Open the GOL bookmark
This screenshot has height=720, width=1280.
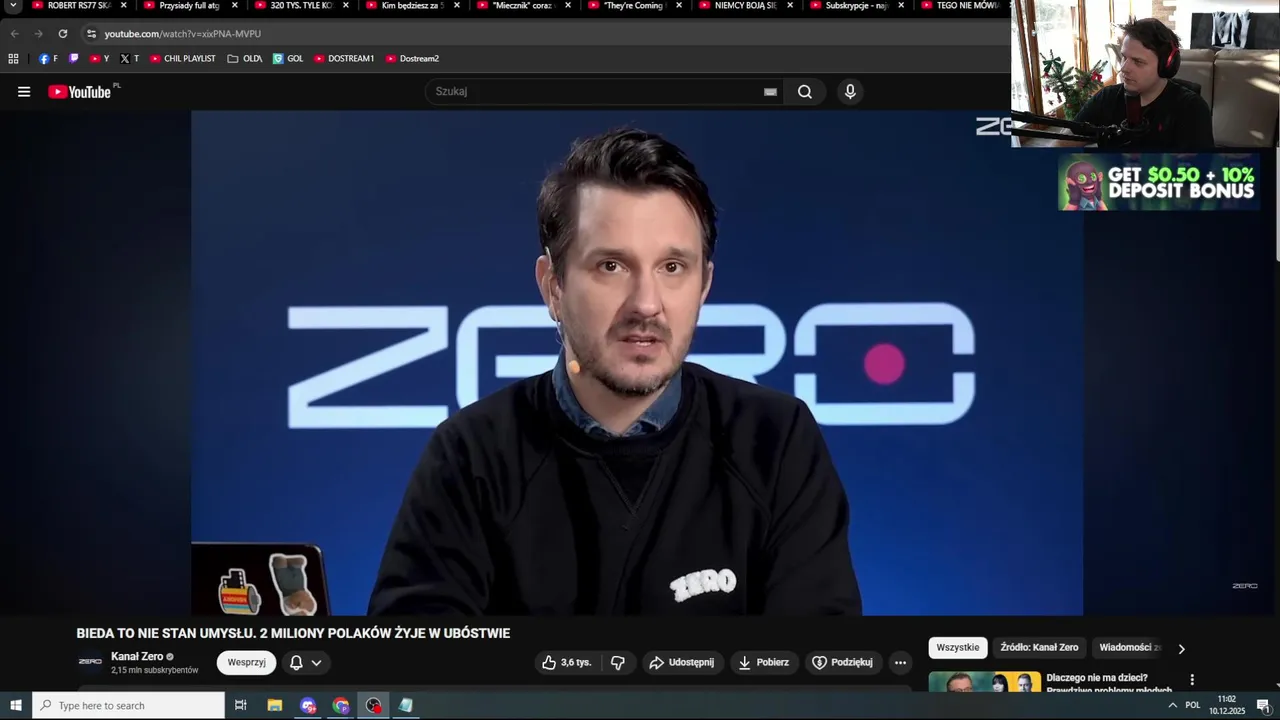tap(288, 59)
